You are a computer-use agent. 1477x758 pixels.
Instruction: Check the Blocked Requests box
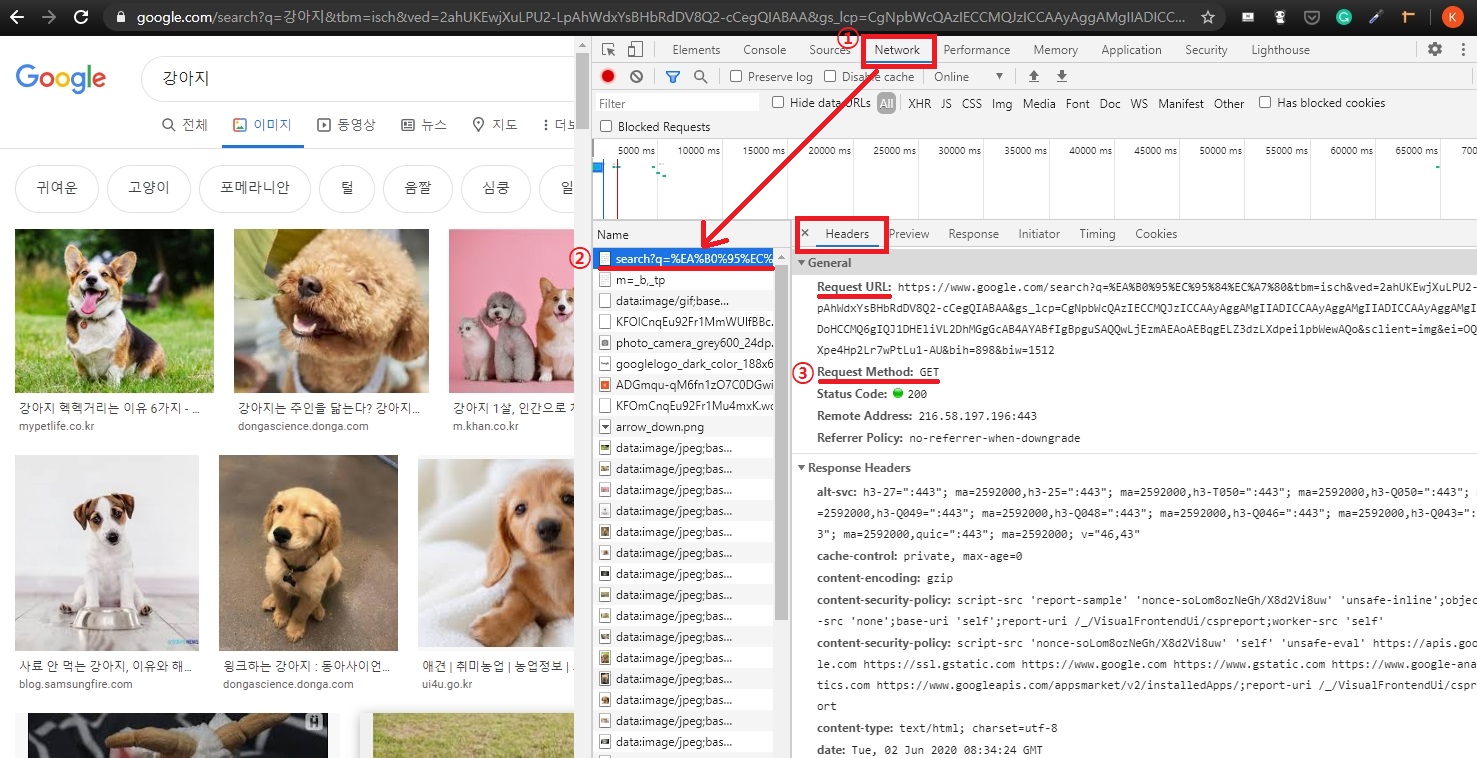tap(606, 126)
